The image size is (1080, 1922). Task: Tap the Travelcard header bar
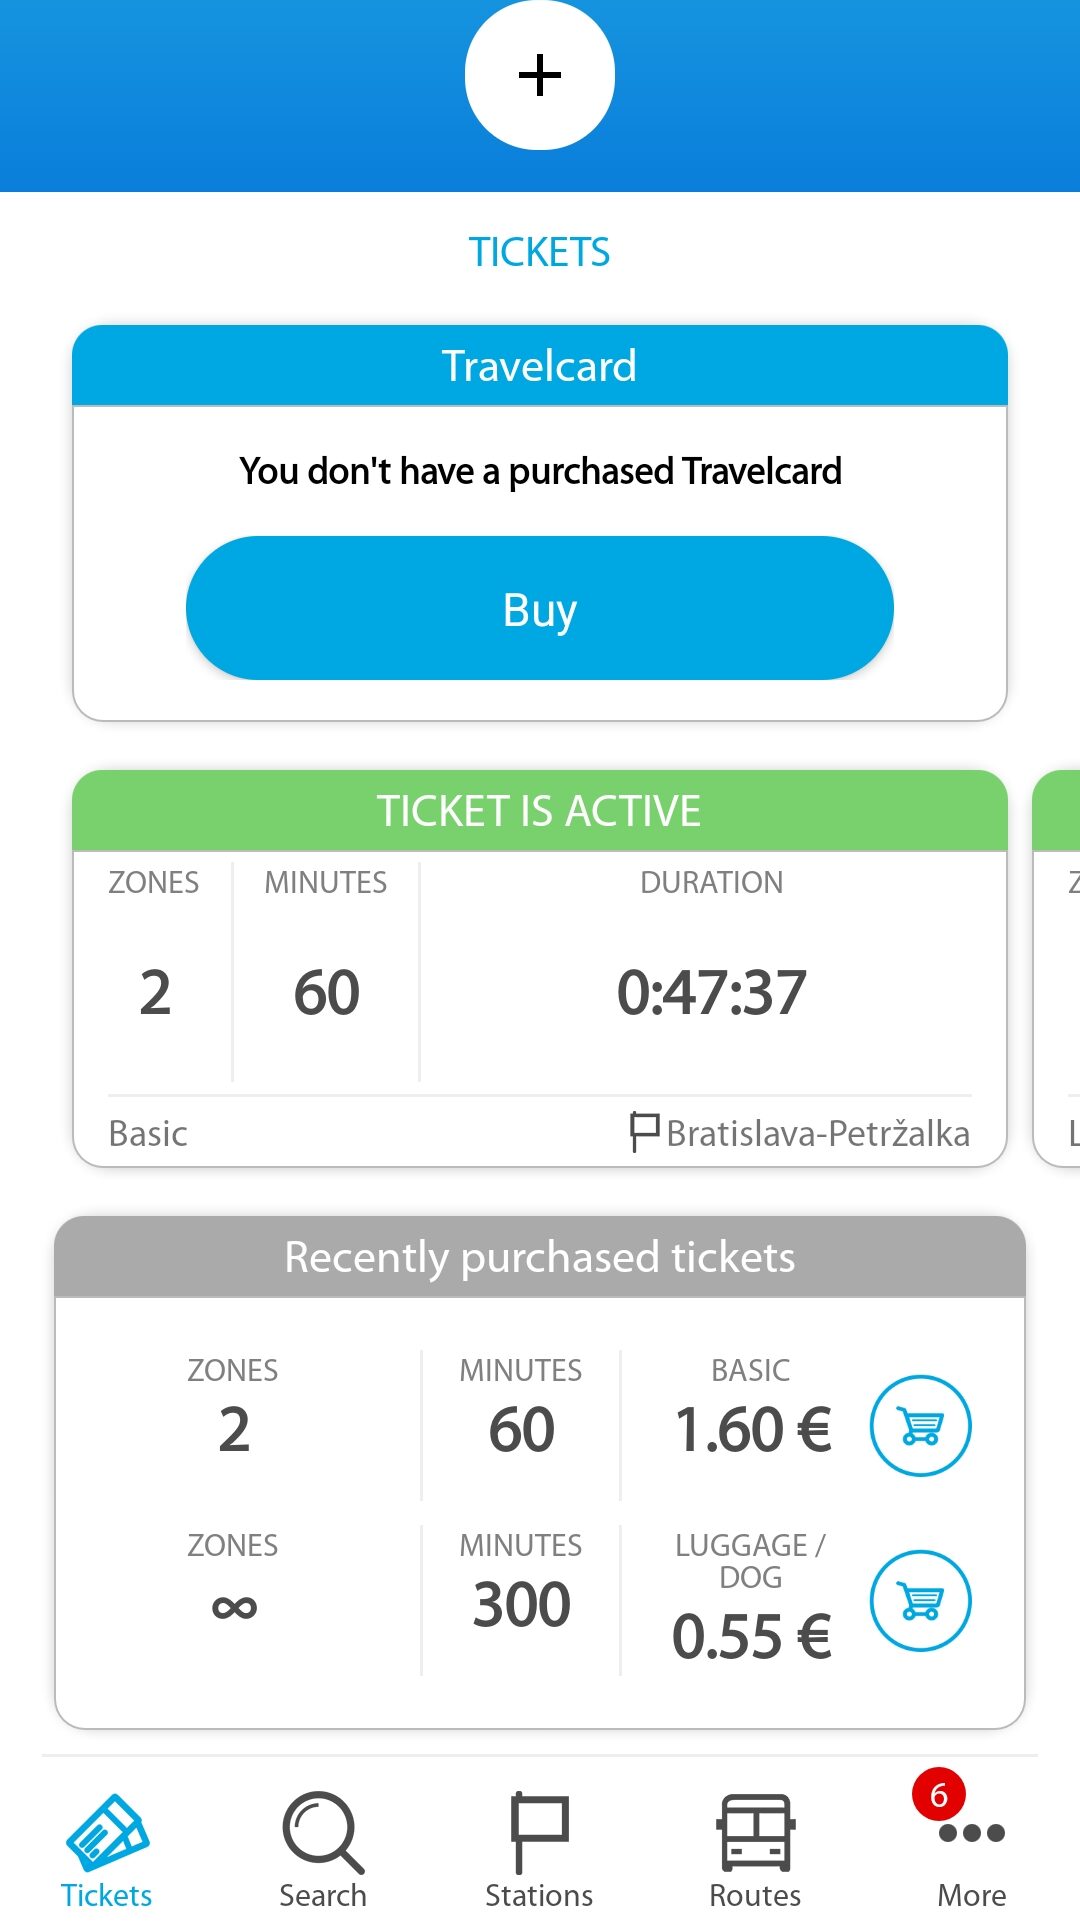pos(540,366)
